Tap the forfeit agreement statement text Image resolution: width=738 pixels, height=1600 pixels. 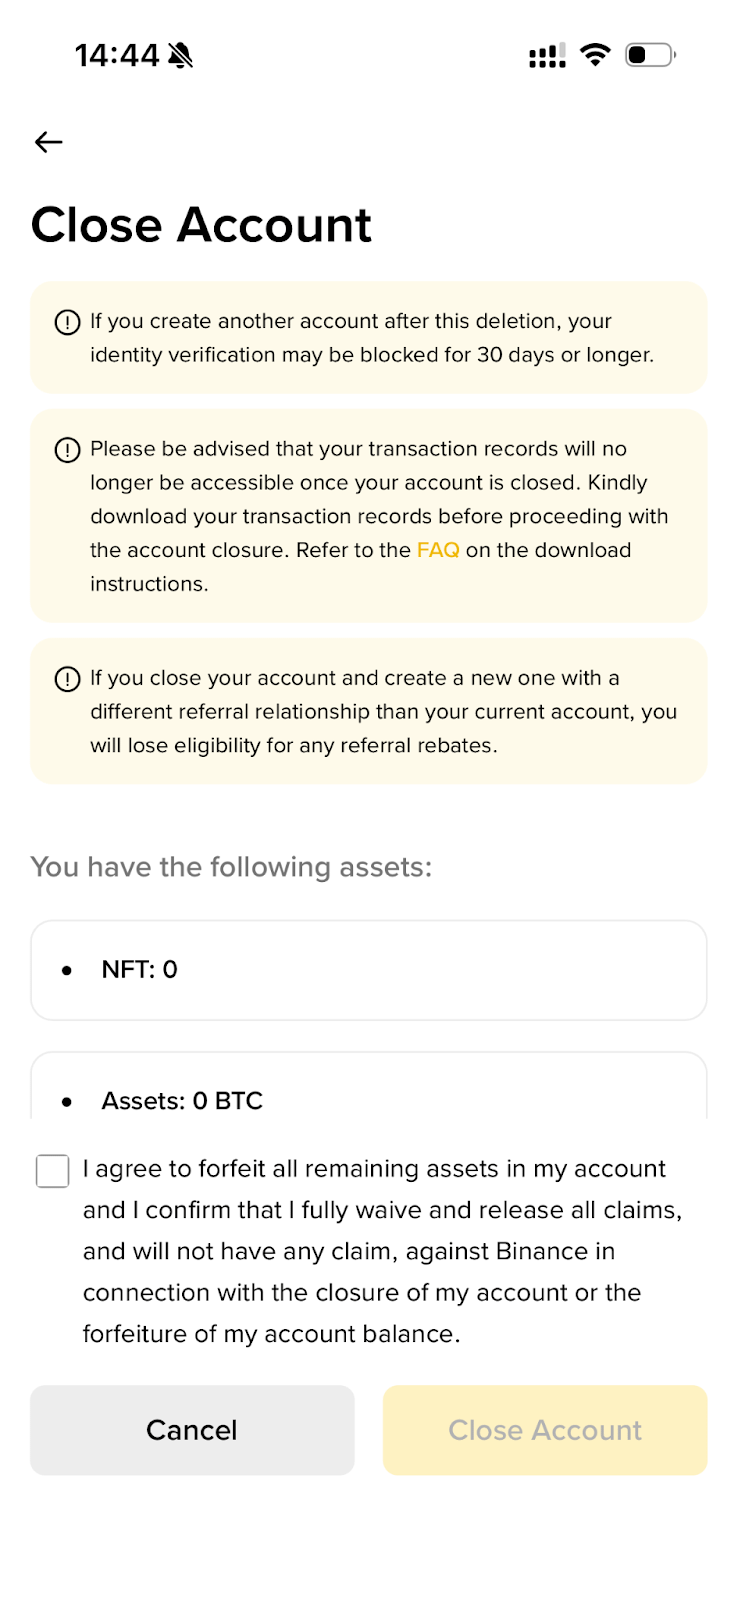pyautogui.click(x=382, y=1251)
